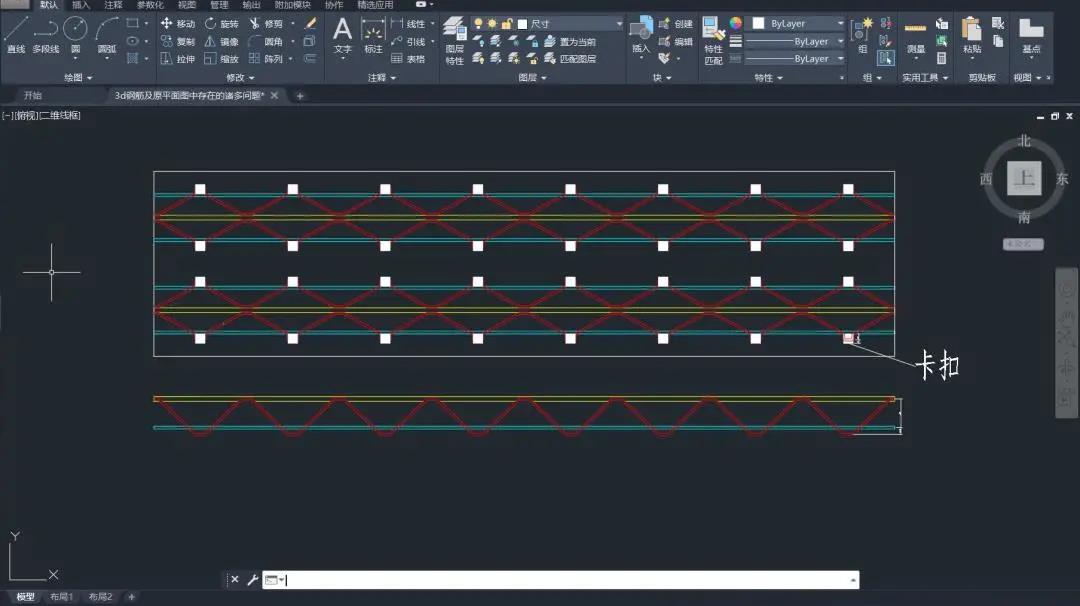Choose the Circle (圆) tool
The image size is (1080, 606).
pos(75,34)
